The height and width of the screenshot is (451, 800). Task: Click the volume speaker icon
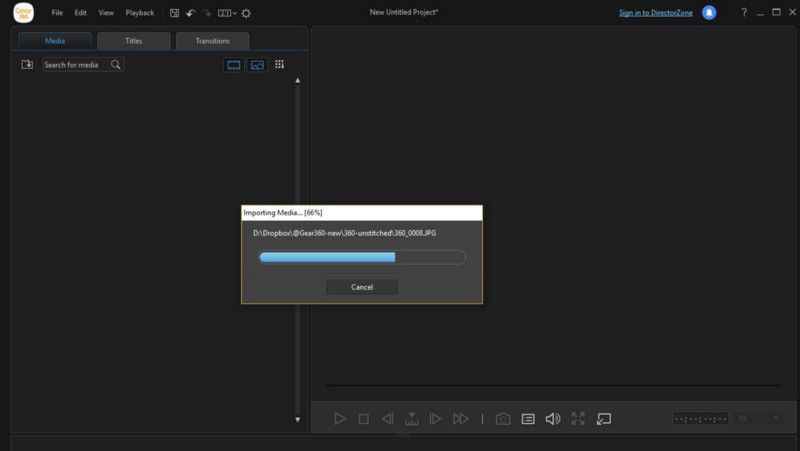coord(553,419)
